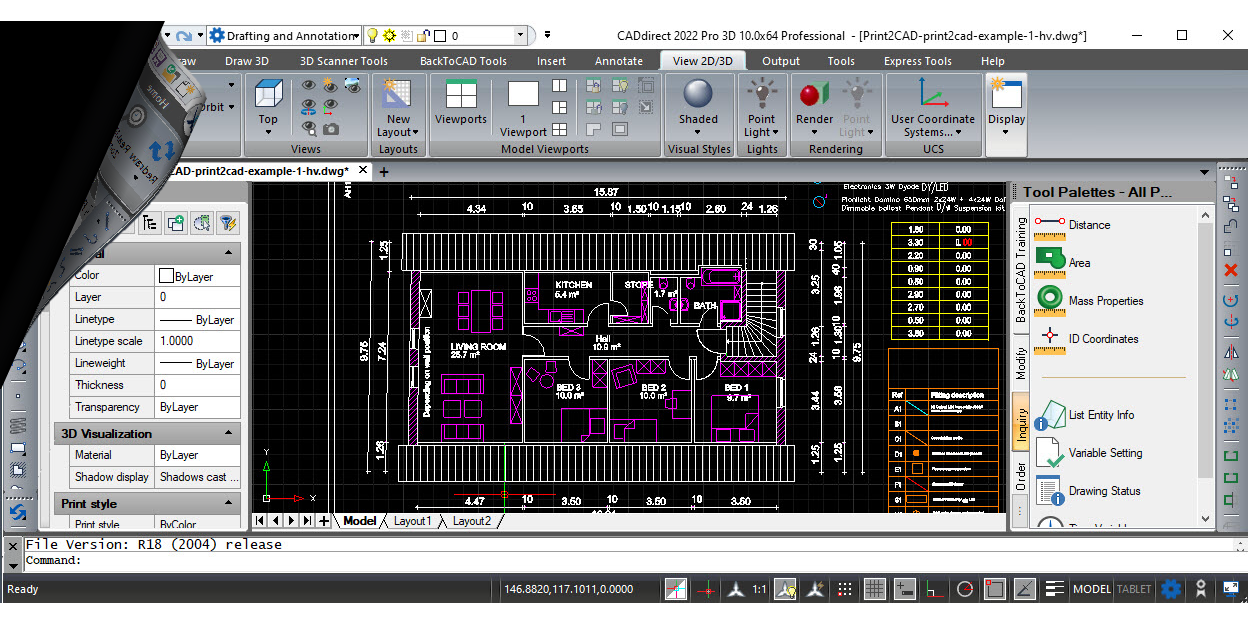Toggle the layer lightbulb on/off icon
The width and height of the screenshot is (1248, 624).
(372, 35)
